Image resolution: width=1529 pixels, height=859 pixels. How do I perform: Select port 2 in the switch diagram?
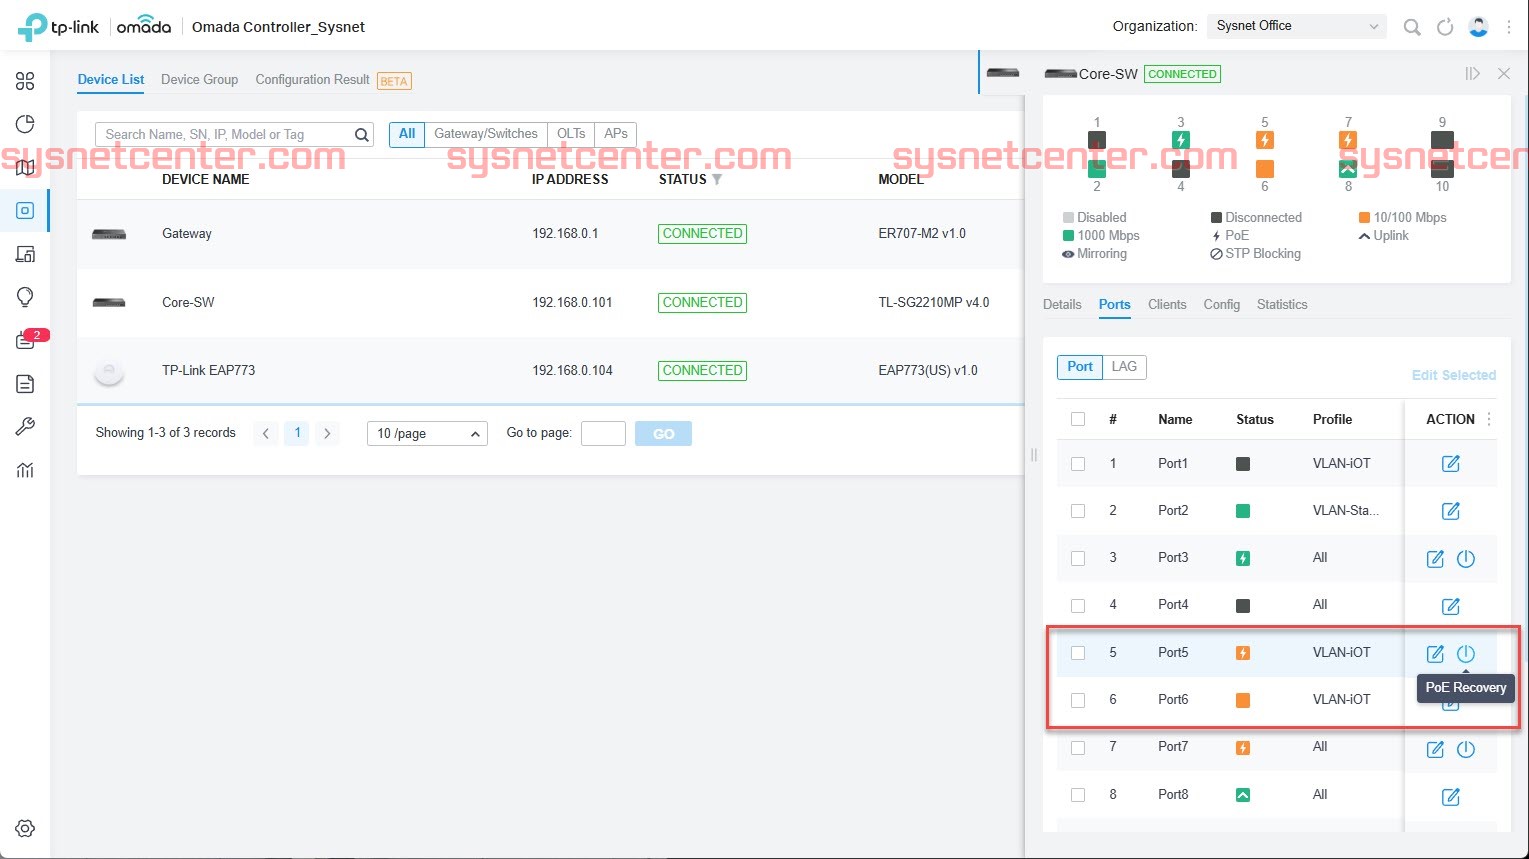point(1097,169)
